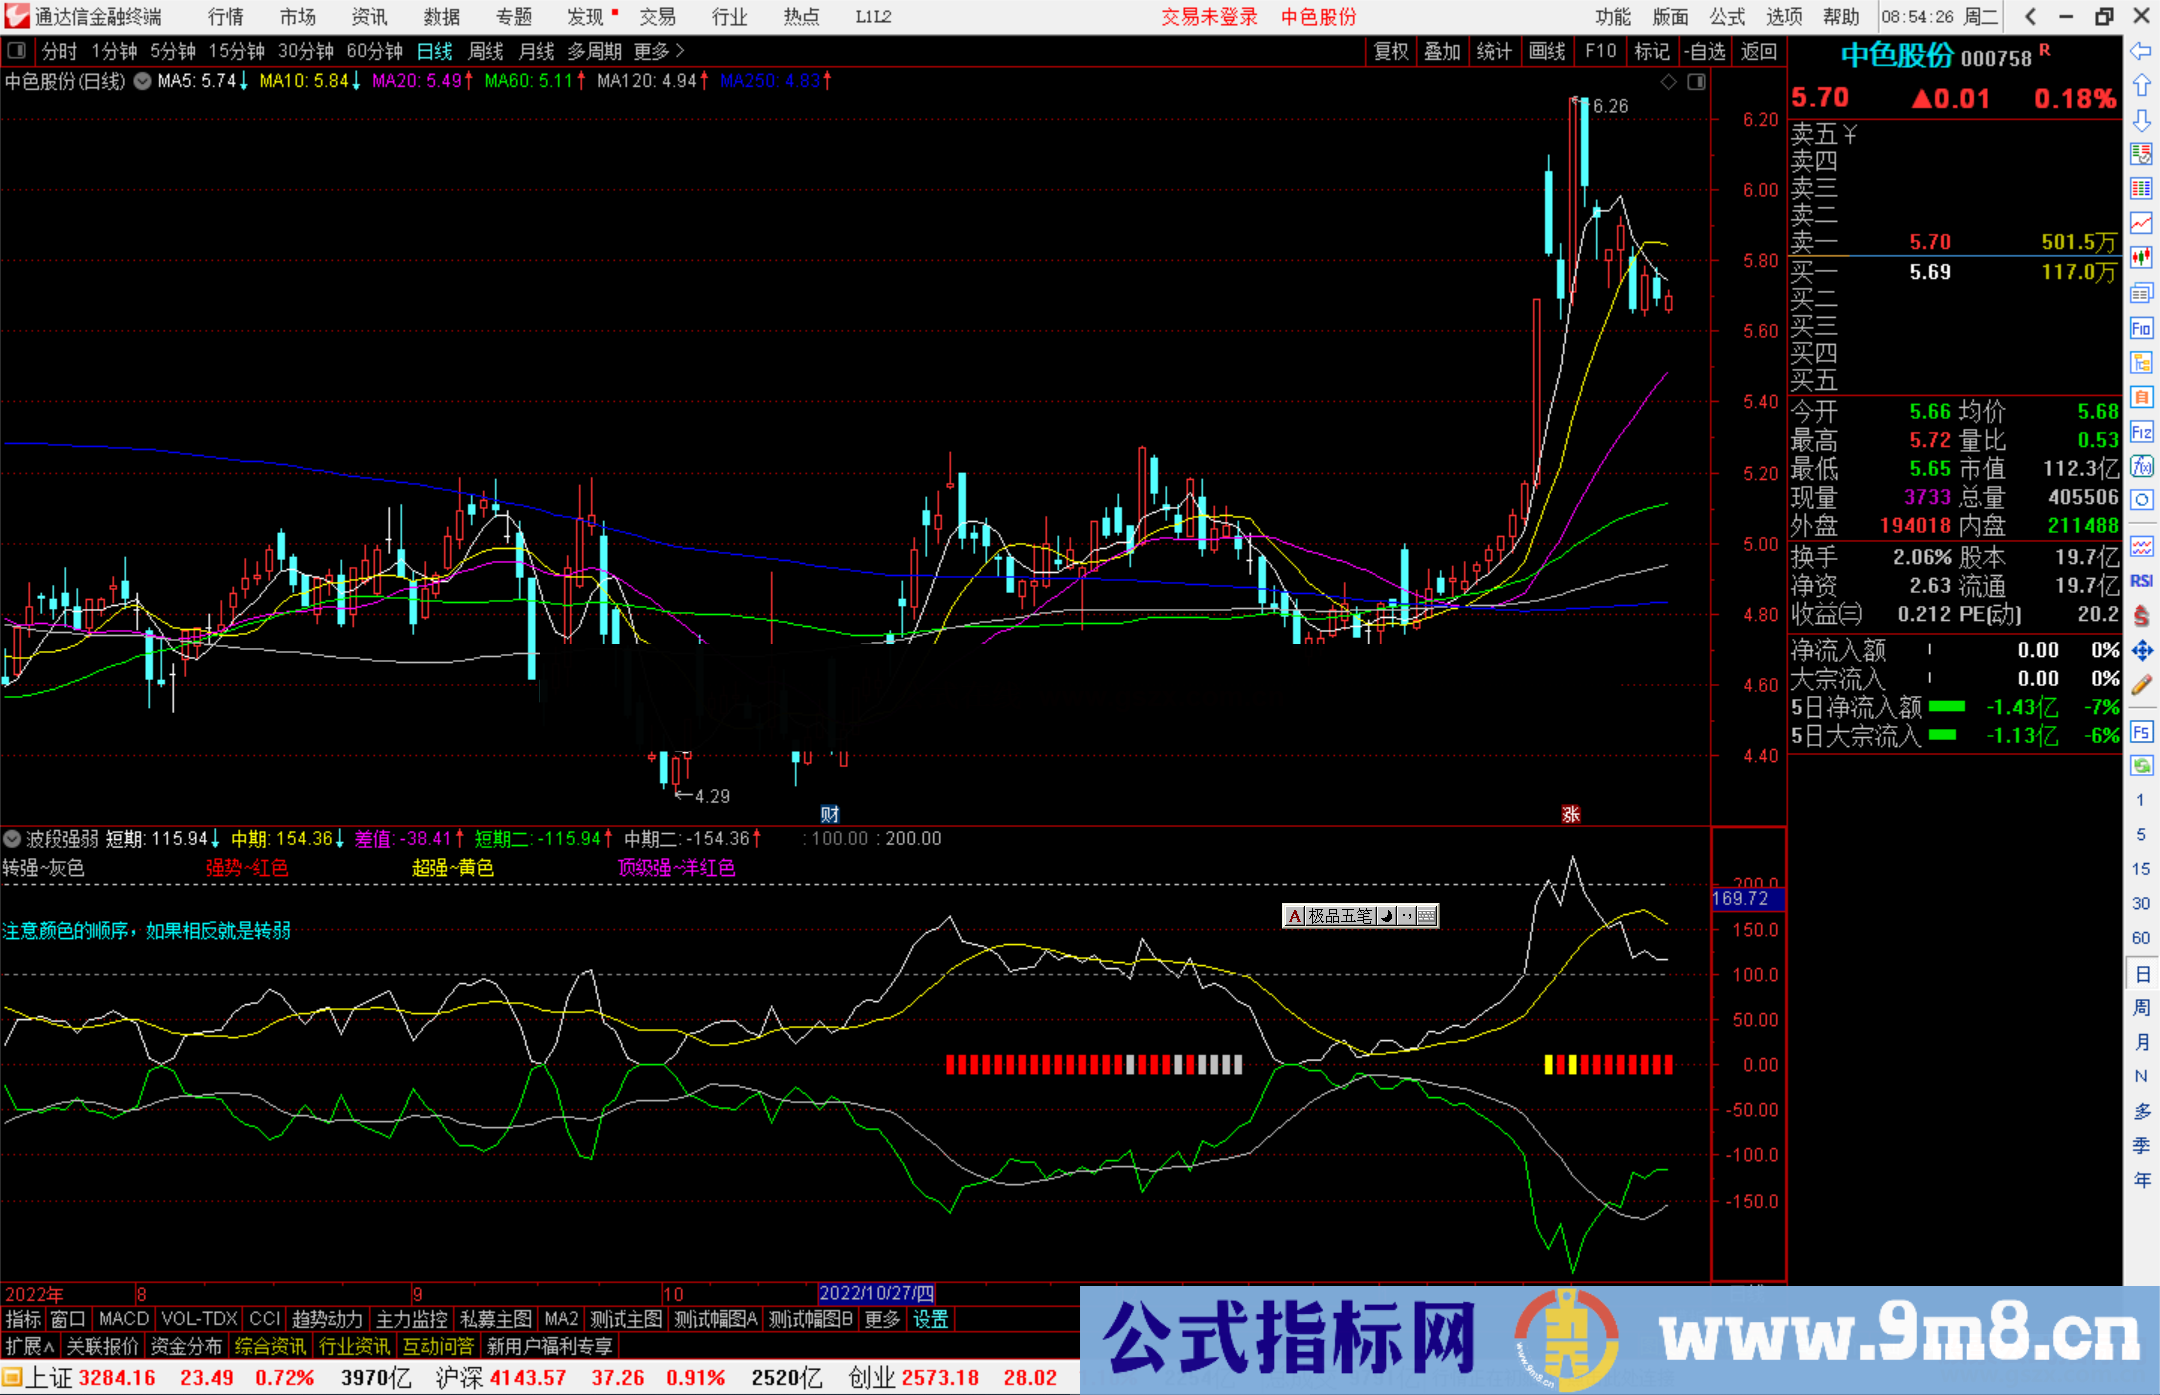Switch to the 5分钟 period tab
The width and height of the screenshot is (2160, 1395).
pyautogui.click(x=173, y=51)
